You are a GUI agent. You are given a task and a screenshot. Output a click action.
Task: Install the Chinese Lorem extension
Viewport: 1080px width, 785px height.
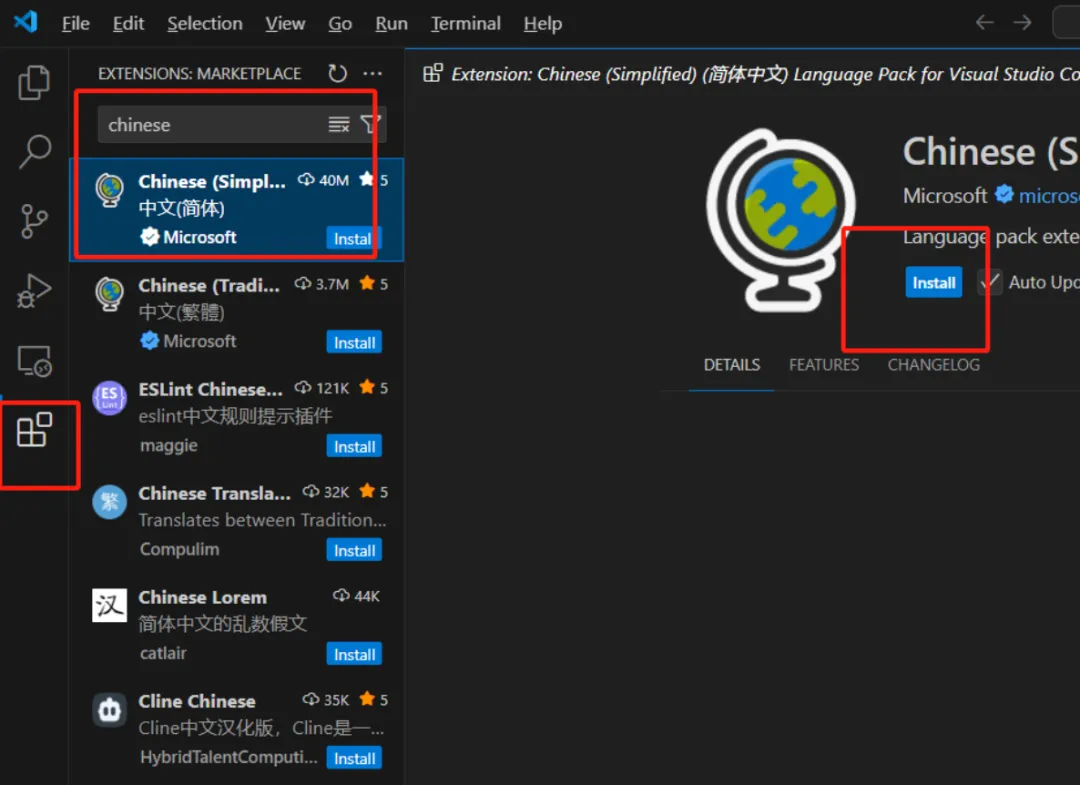354,654
